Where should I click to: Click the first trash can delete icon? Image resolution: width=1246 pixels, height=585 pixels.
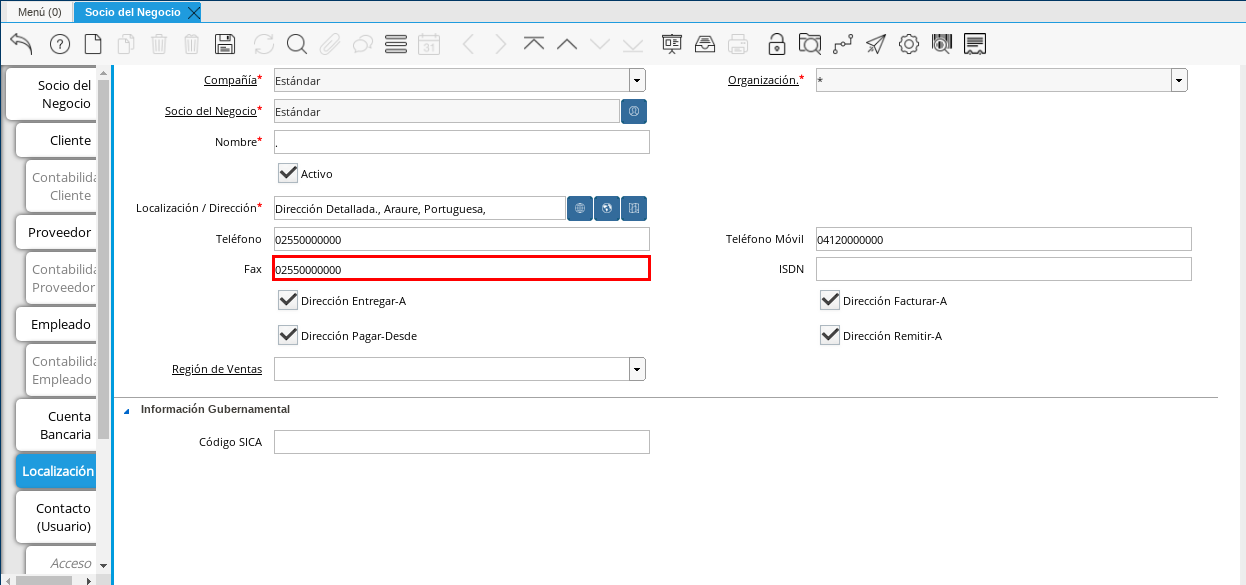(x=159, y=44)
